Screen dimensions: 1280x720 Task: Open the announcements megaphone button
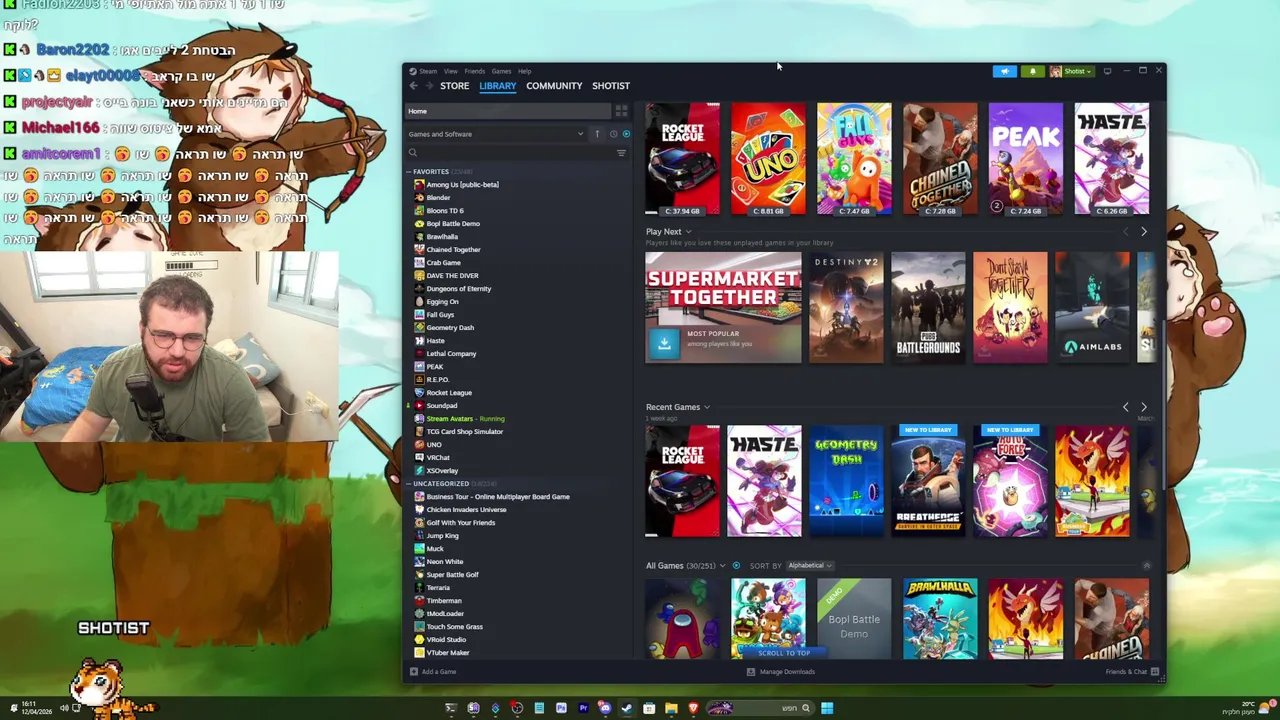point(1004,71)
